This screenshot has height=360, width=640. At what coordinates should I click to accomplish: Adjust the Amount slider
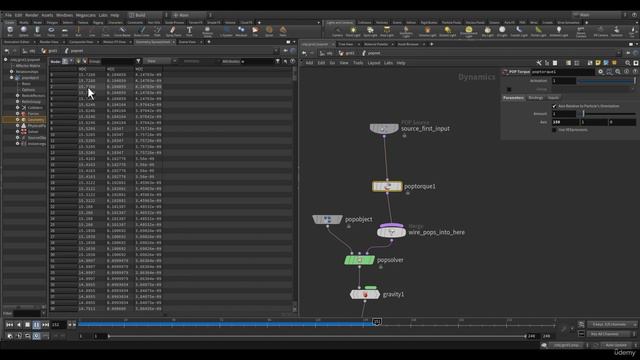pos(606,114)
